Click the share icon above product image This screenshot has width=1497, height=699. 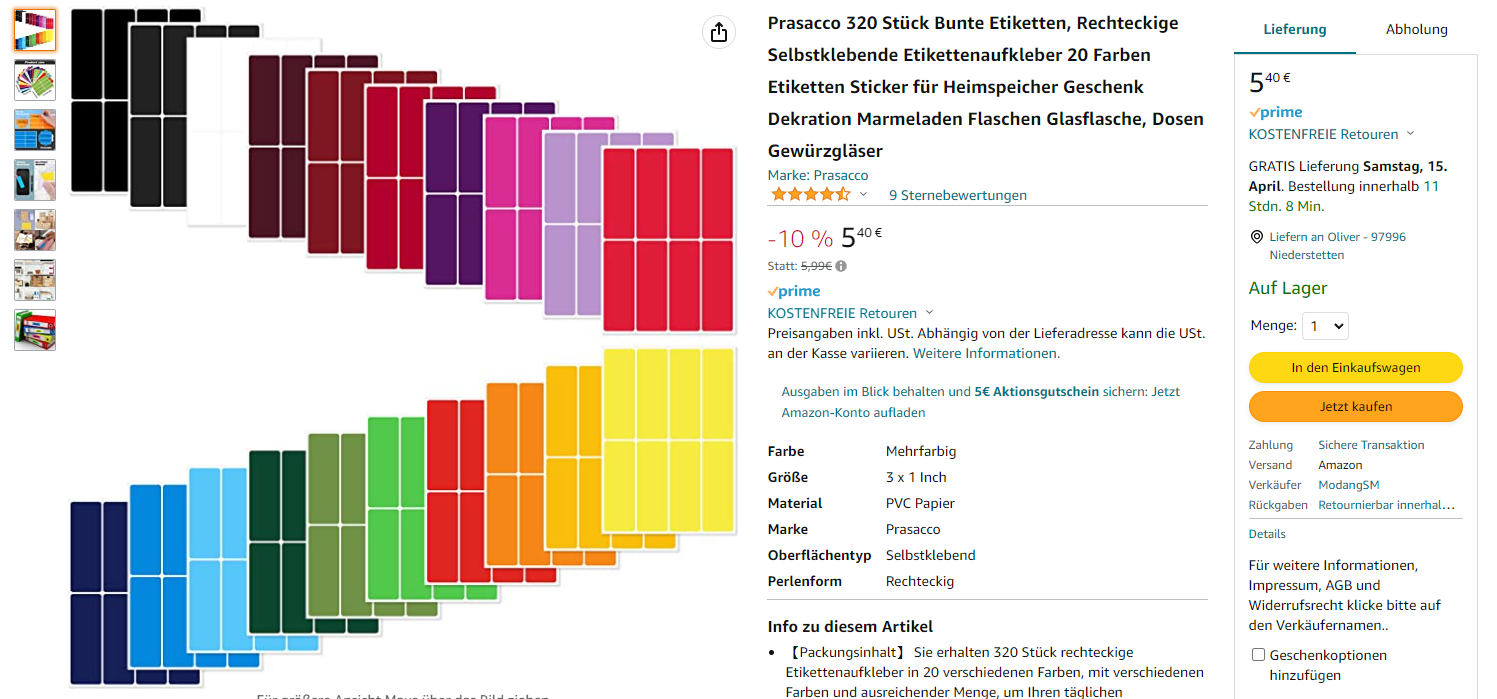click(718, 32)
